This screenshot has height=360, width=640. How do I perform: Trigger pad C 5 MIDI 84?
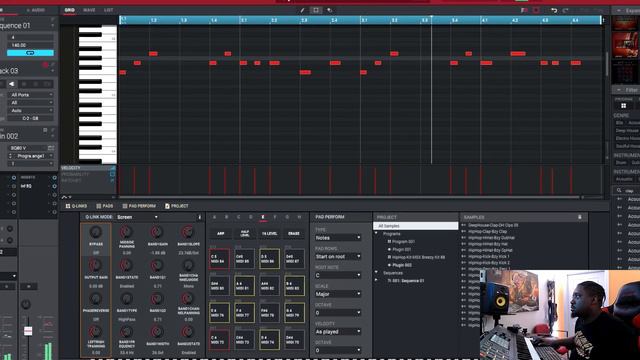[x=219, y=259]
